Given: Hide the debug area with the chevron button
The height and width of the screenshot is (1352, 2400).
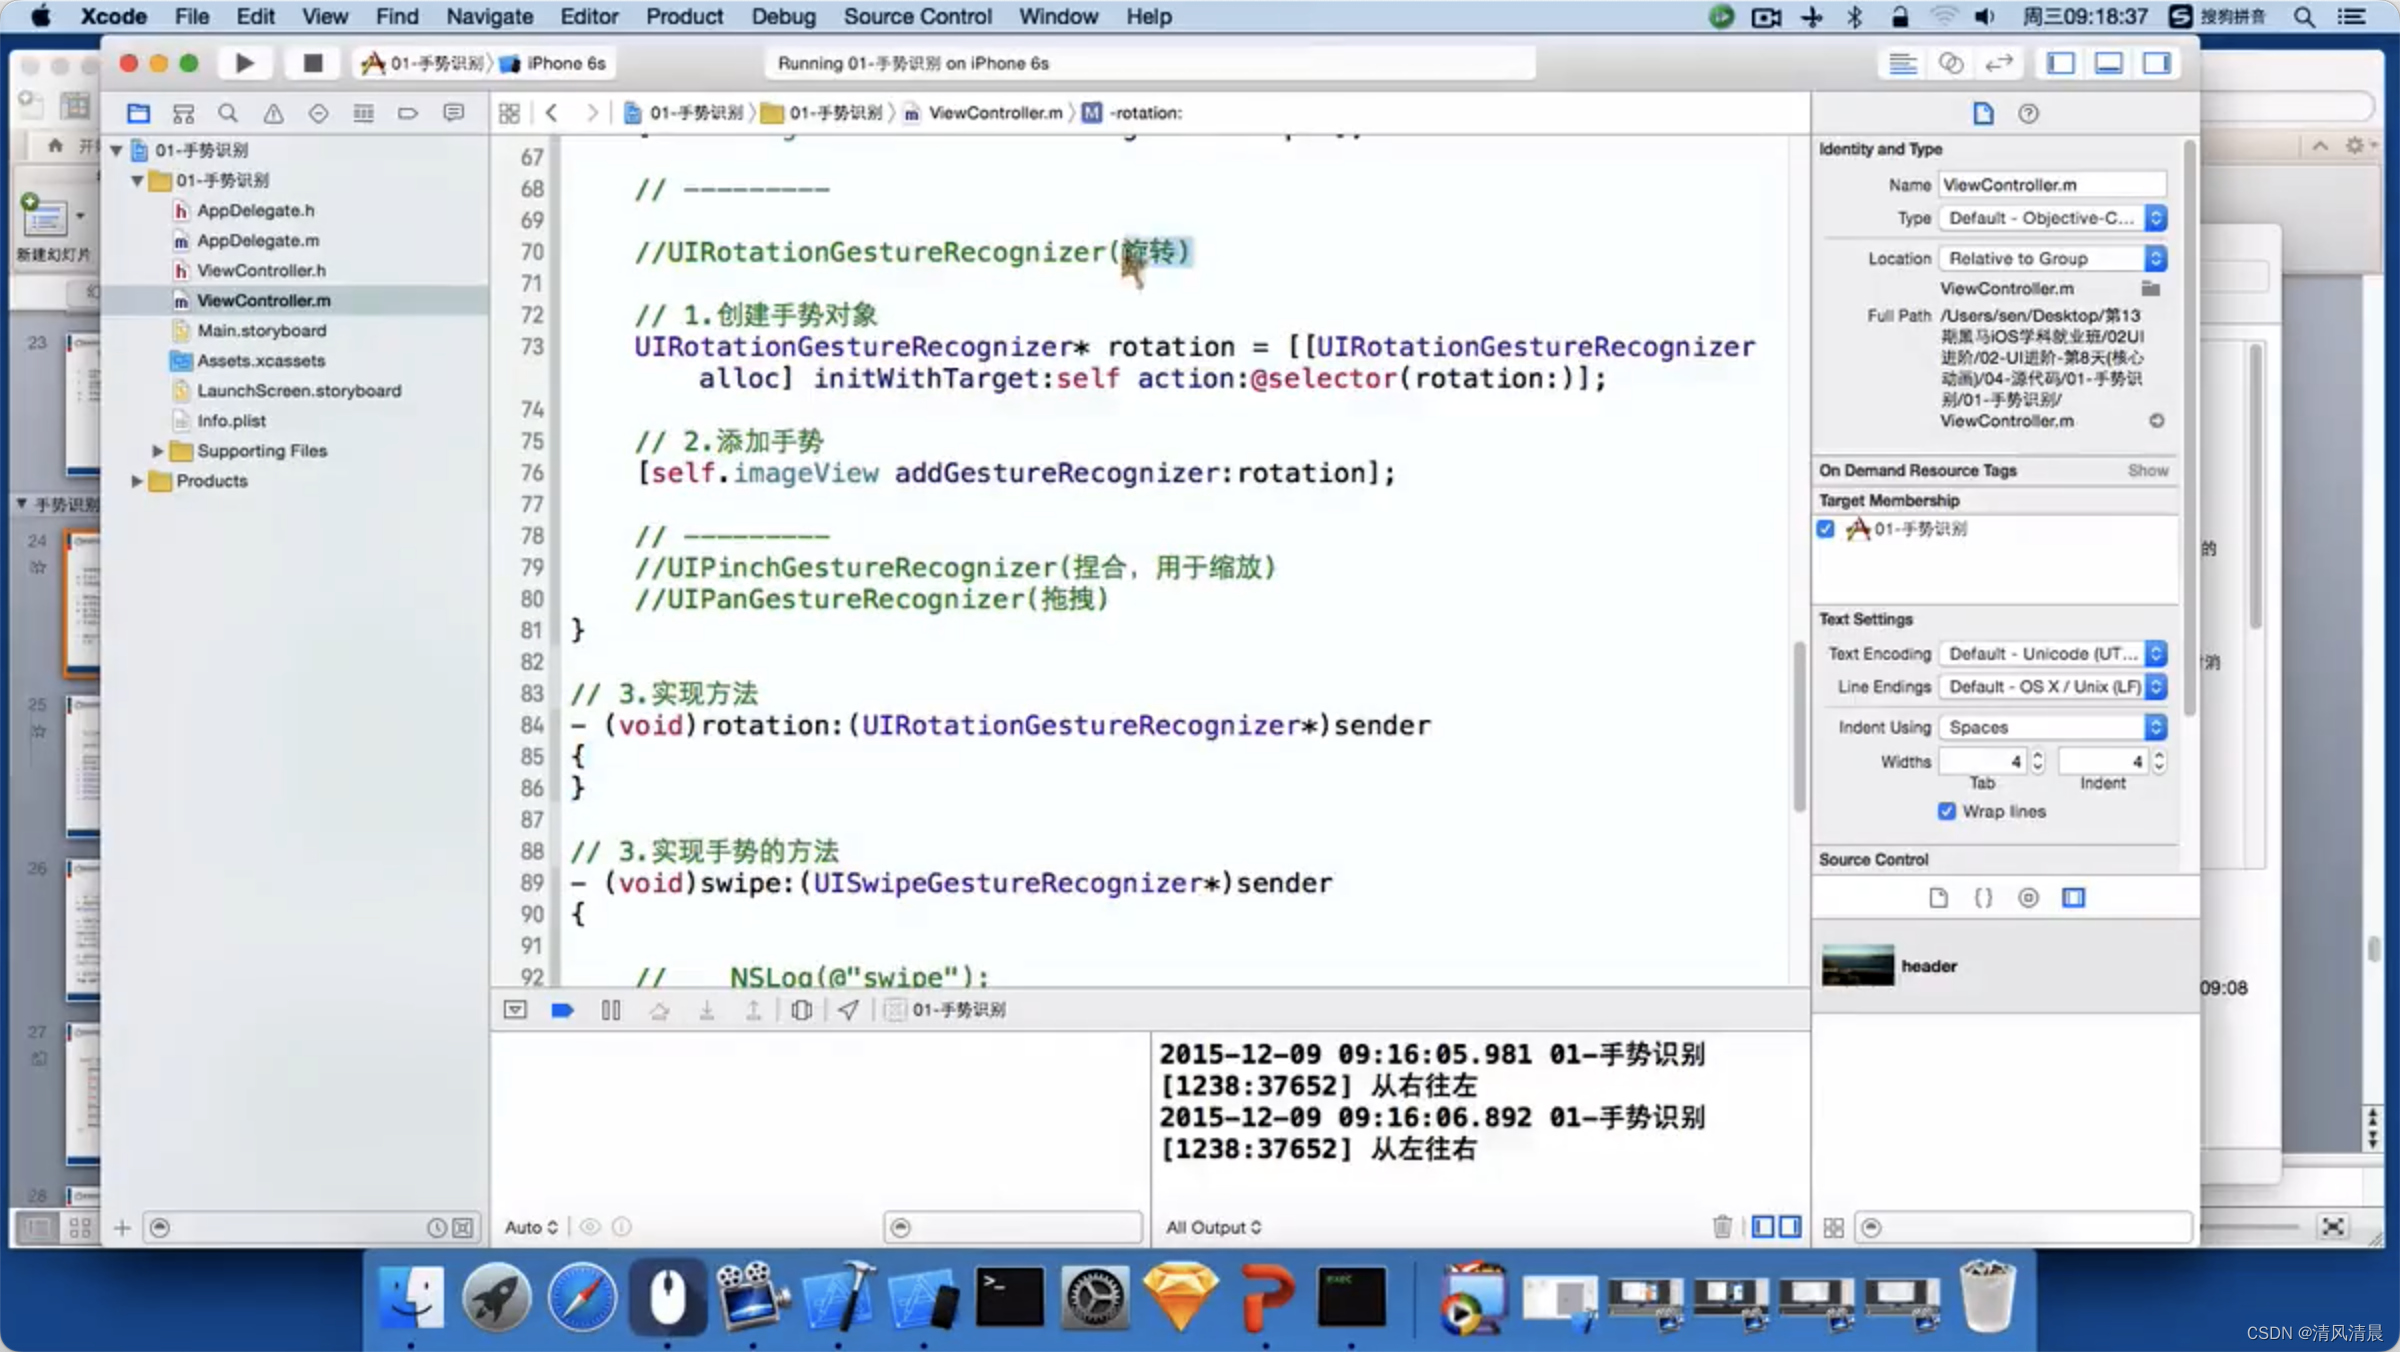Looking at the screenshot, I should [x=515, y=1010].
